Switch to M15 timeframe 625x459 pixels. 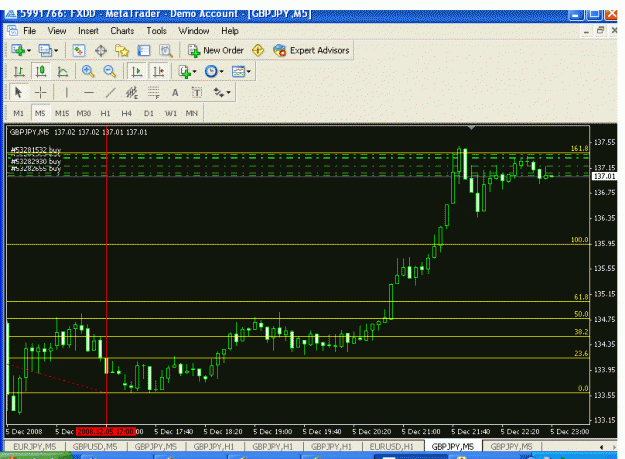click(62, 113)
